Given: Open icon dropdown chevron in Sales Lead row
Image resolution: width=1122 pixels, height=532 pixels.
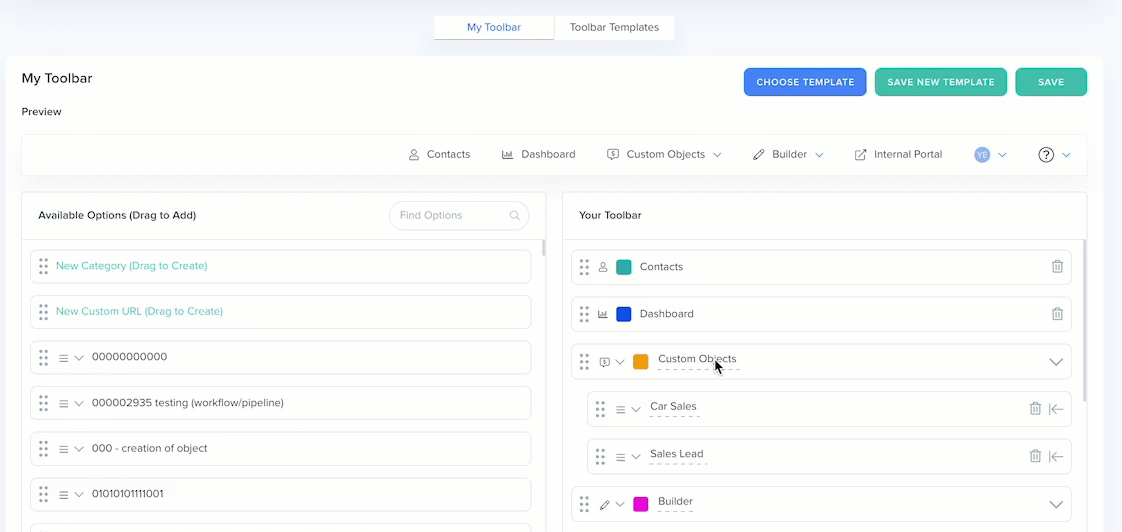Looking at the screenshot, I should click(636, 457).
